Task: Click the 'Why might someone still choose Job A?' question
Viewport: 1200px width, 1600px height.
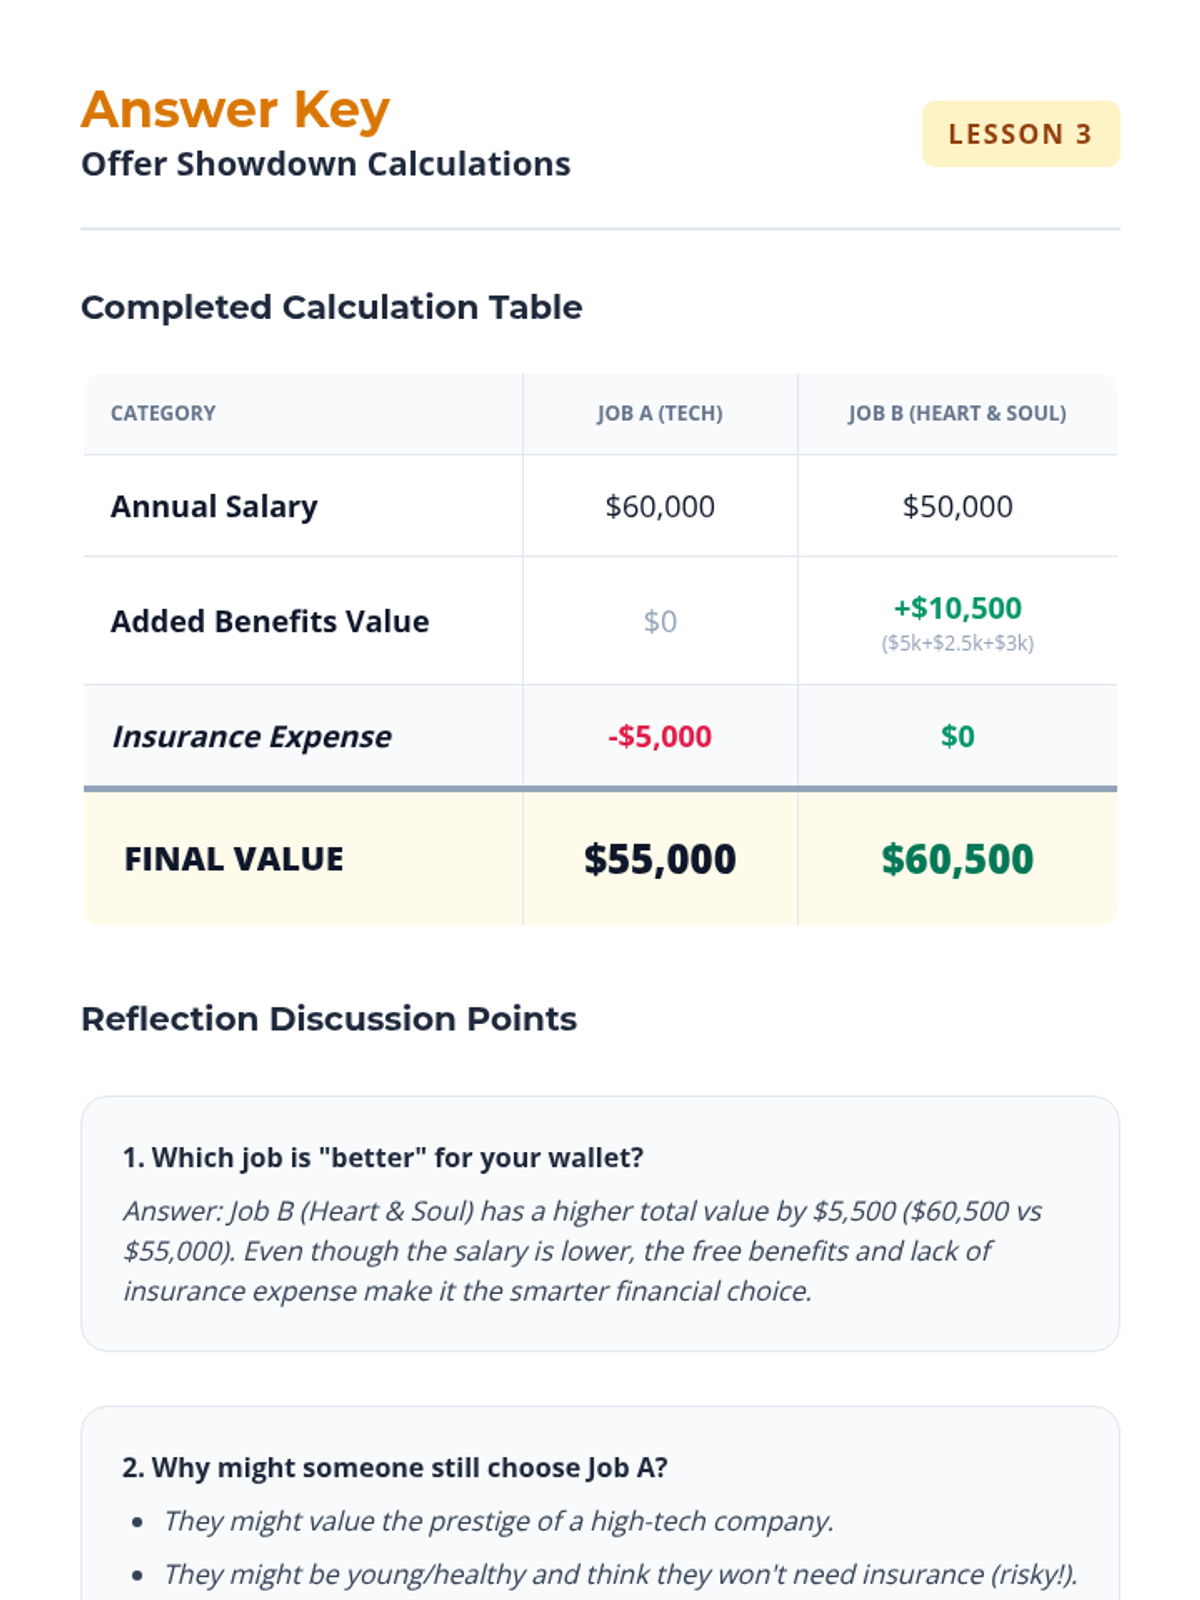Action: pyautogui.click(x=395, y=1467)
